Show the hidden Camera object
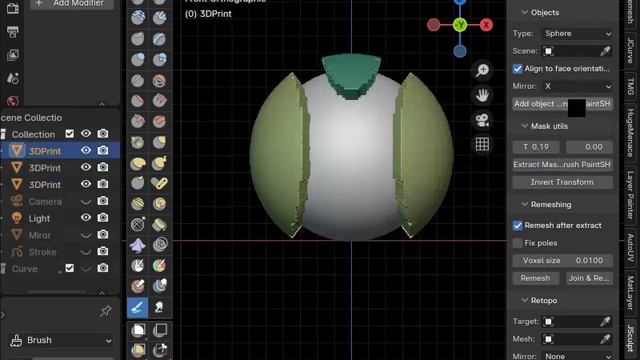The image size is (640, 360). click(86, 202)
